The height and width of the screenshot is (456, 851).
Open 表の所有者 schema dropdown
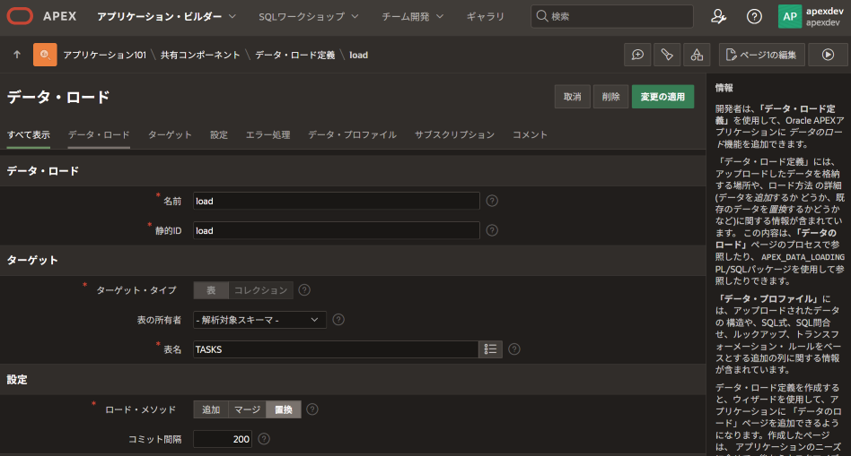tap(259, 320)
